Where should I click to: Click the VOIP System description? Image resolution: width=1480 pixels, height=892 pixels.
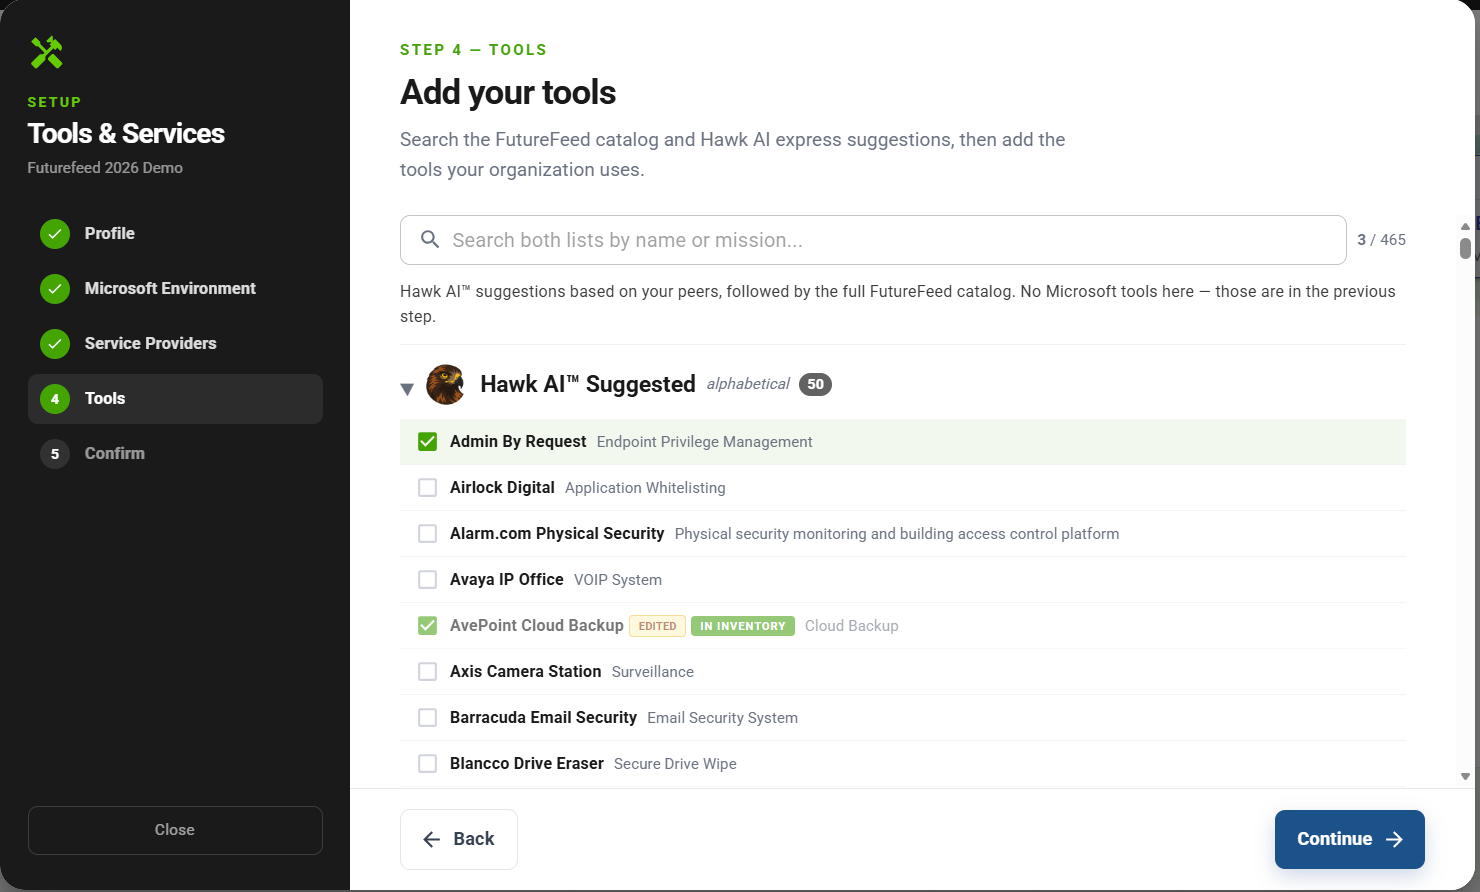point(618,580)
